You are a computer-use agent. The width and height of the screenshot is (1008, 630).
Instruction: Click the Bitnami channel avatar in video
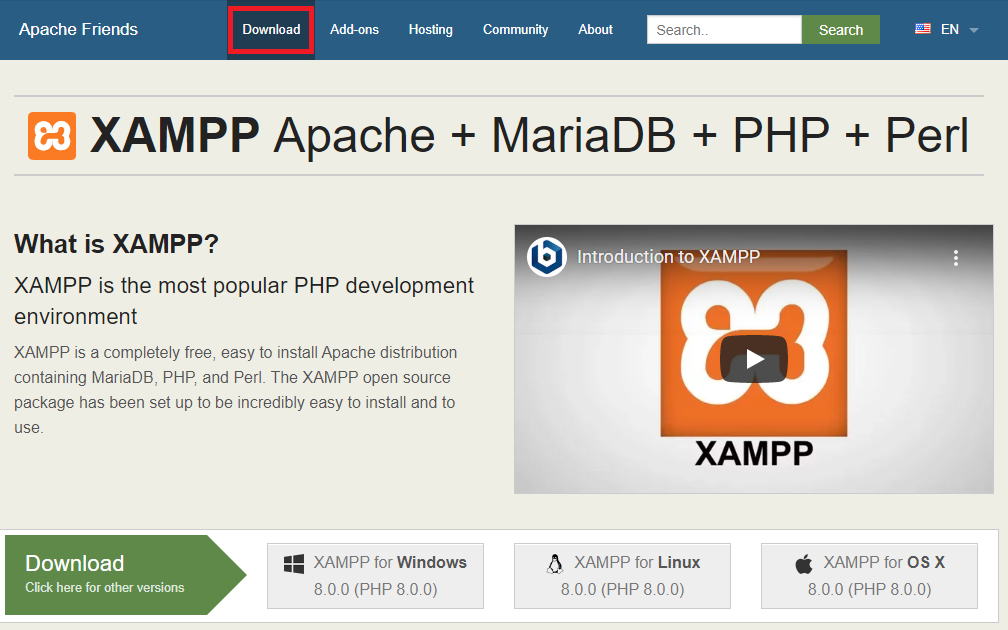click(546, 256)
